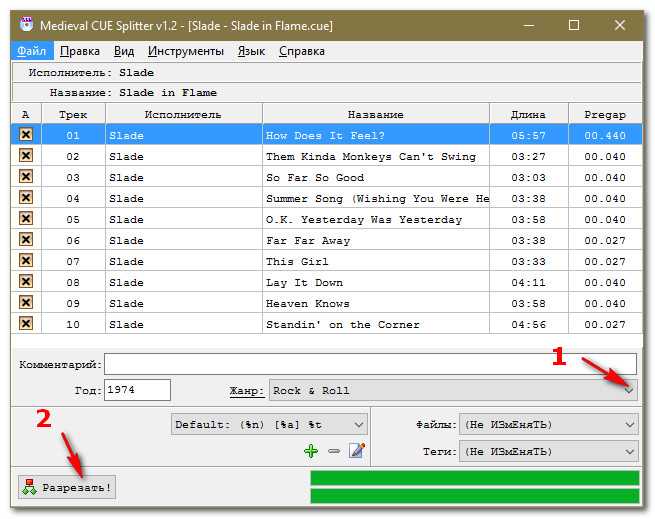Click pregap value of track 07

605,261
